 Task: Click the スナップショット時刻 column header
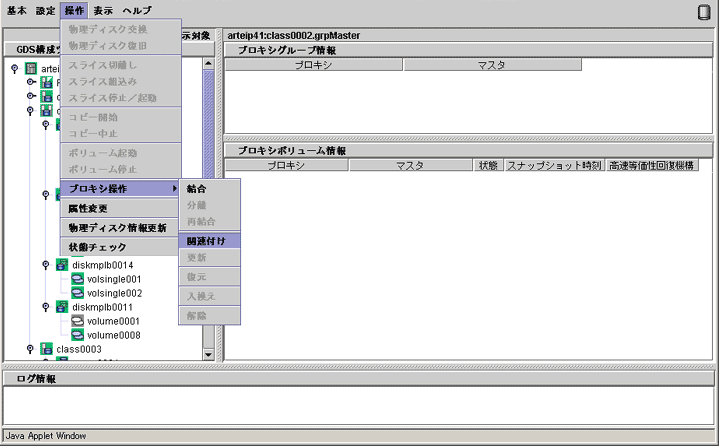(553, 166)
